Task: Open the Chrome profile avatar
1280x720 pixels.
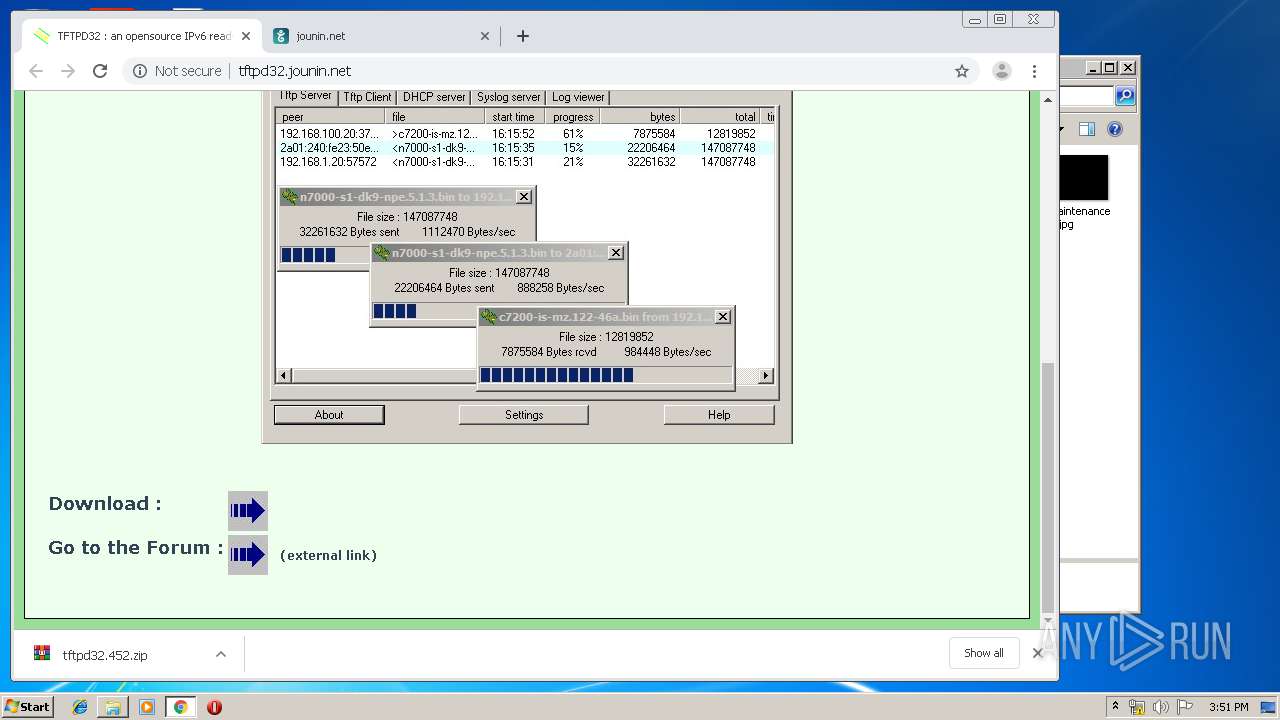Action: 1001,71
